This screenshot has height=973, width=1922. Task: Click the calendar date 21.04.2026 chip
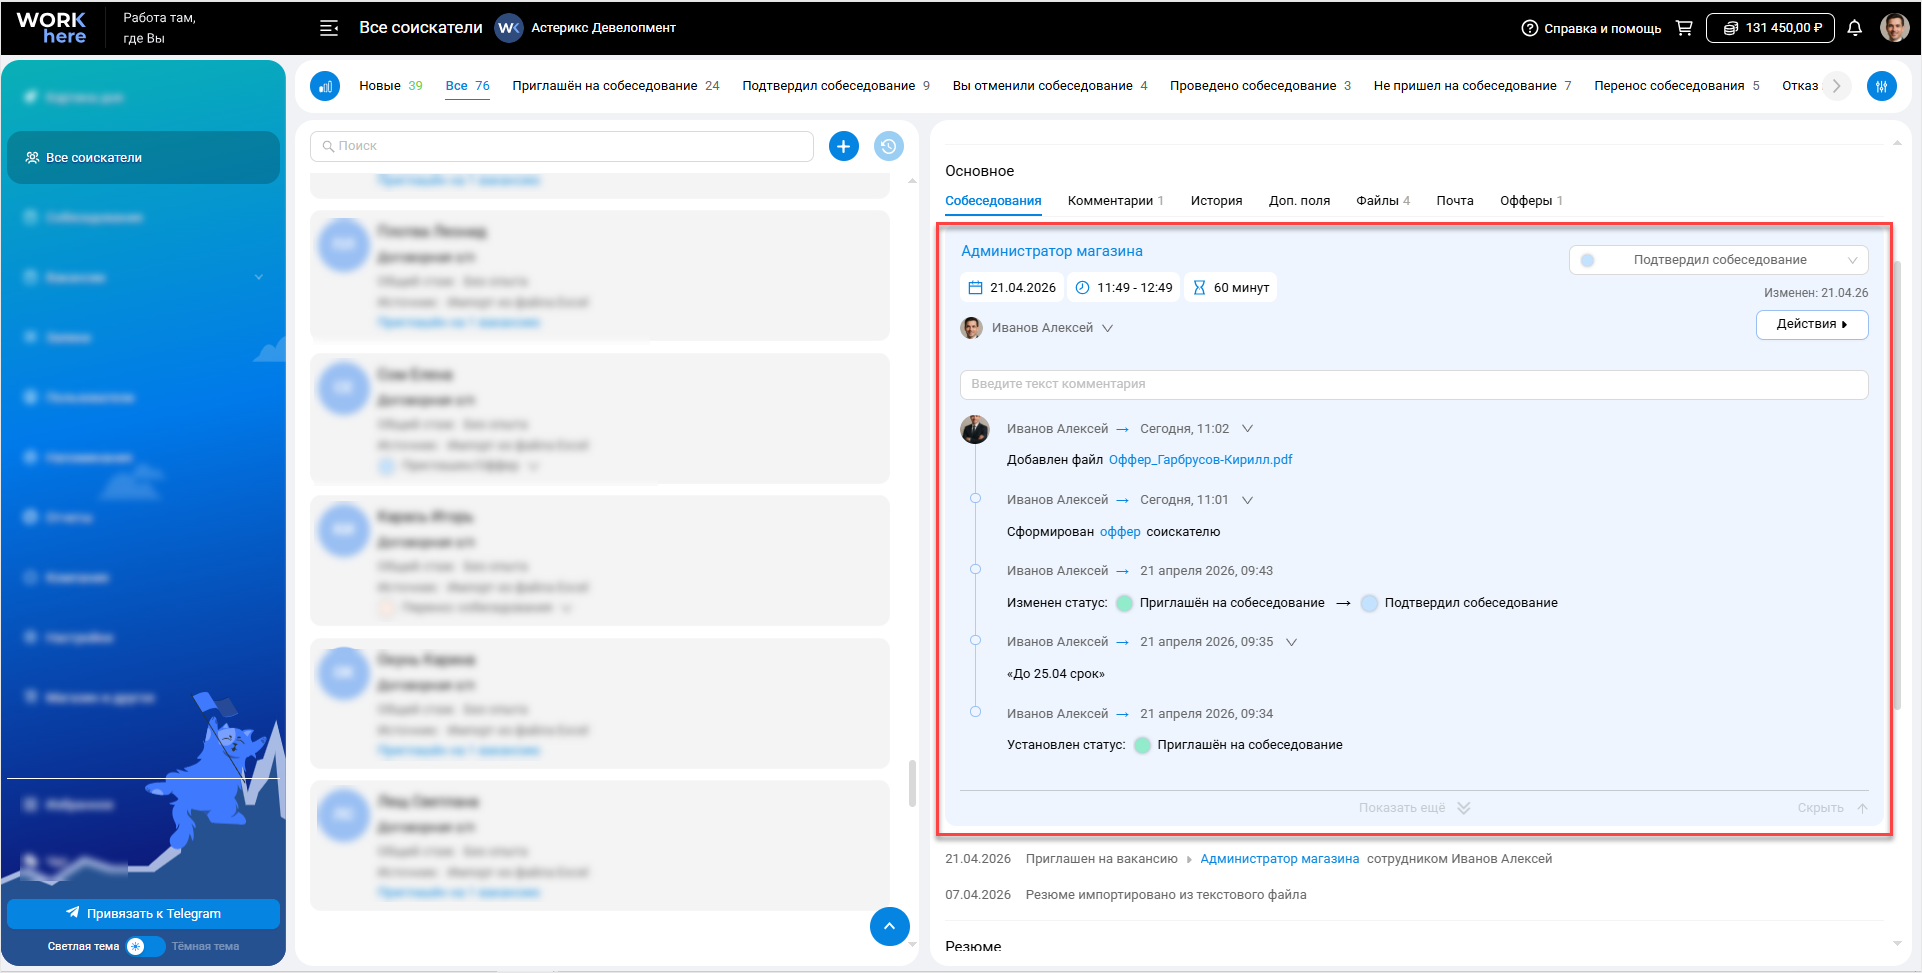point(1012,288)
